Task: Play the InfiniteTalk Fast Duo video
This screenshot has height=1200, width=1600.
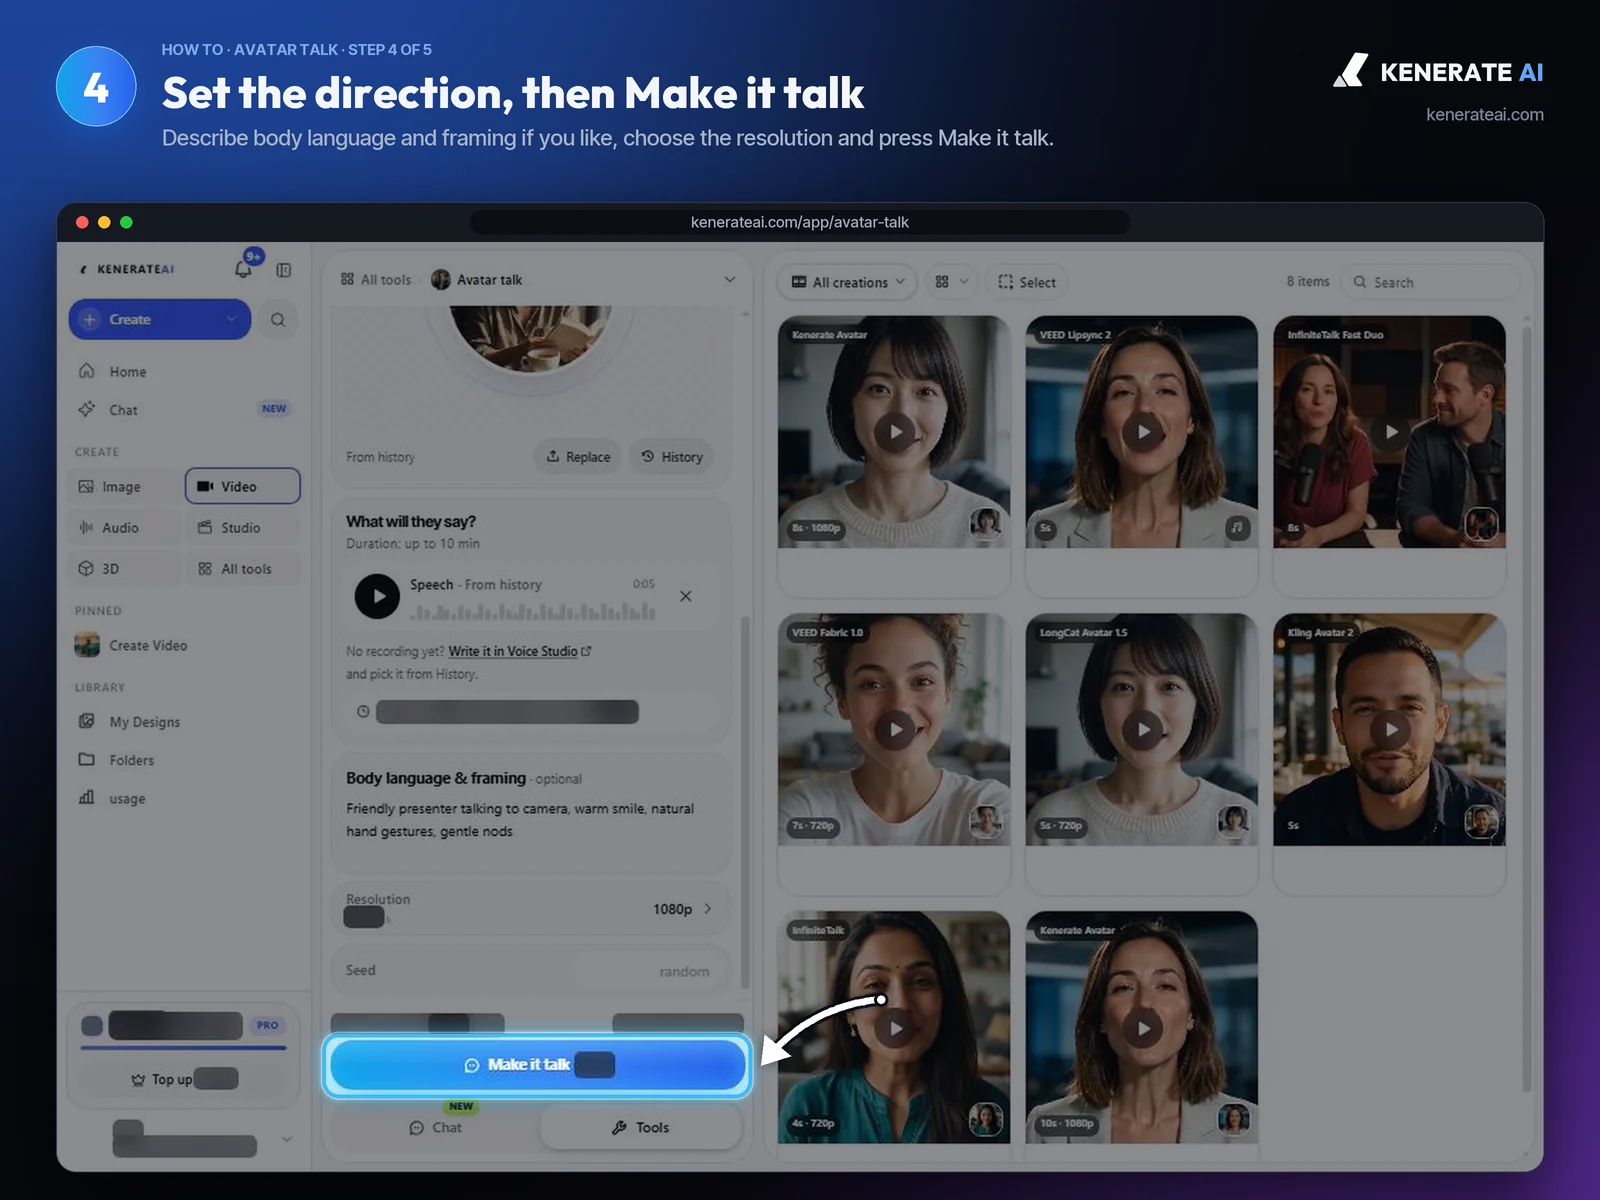Action: click(x=1390, y=432)
